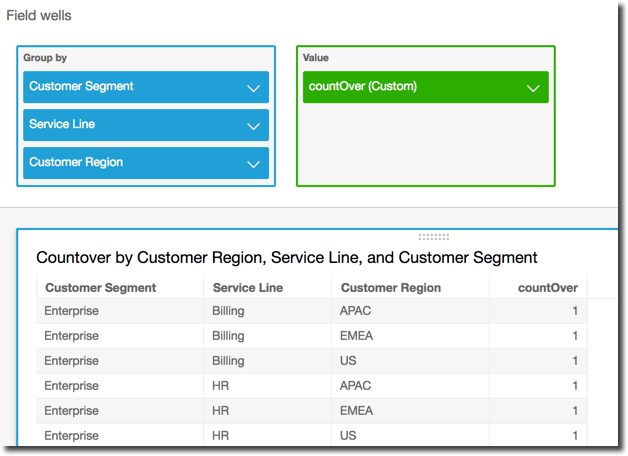Sort by the Service Line column header
Viewport: 628px width, 456px height.
click(x=247, y=288)
